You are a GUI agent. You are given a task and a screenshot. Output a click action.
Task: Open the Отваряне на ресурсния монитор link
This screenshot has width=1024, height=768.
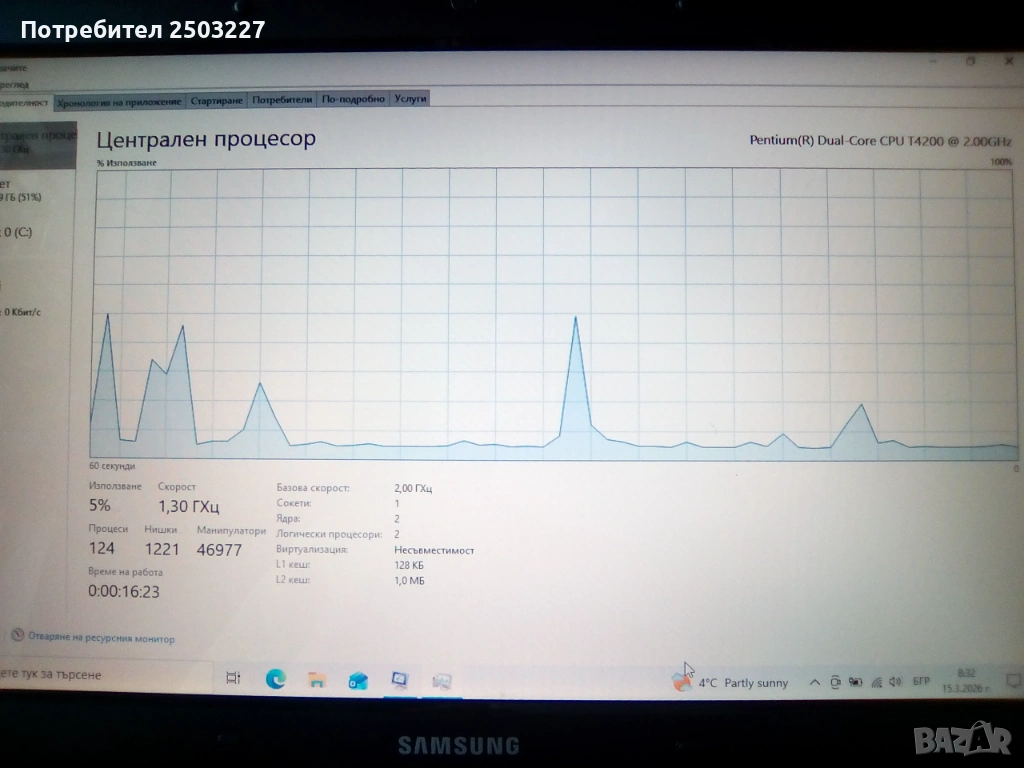coord(101,638)
